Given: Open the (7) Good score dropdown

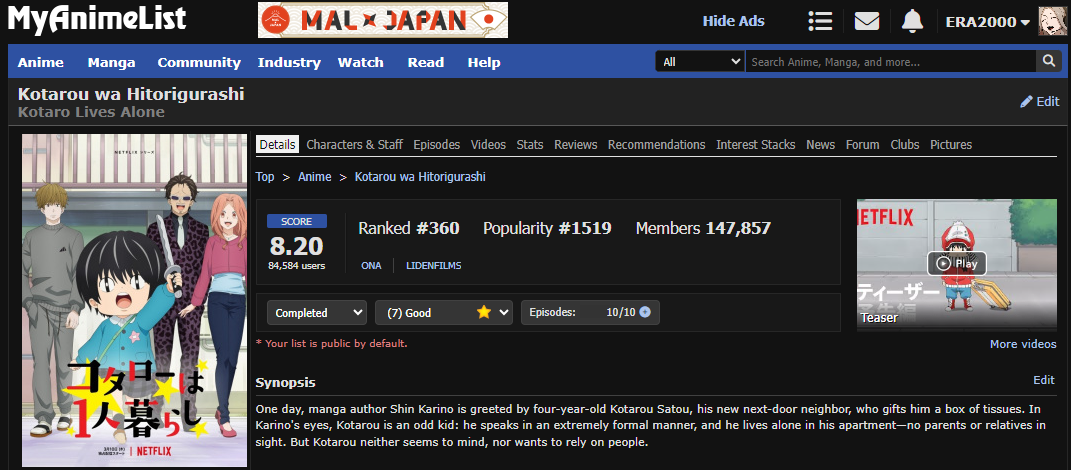Looking at the screenshot, I should tap(444, 312).
